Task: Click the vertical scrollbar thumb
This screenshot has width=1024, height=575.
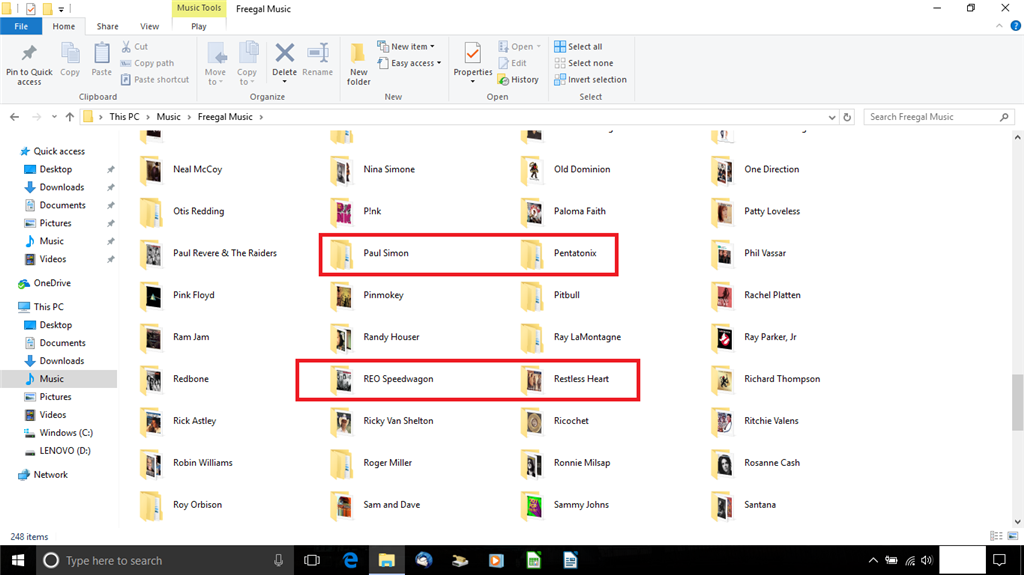Action: pyautogui.click(x=1017, y=402)
